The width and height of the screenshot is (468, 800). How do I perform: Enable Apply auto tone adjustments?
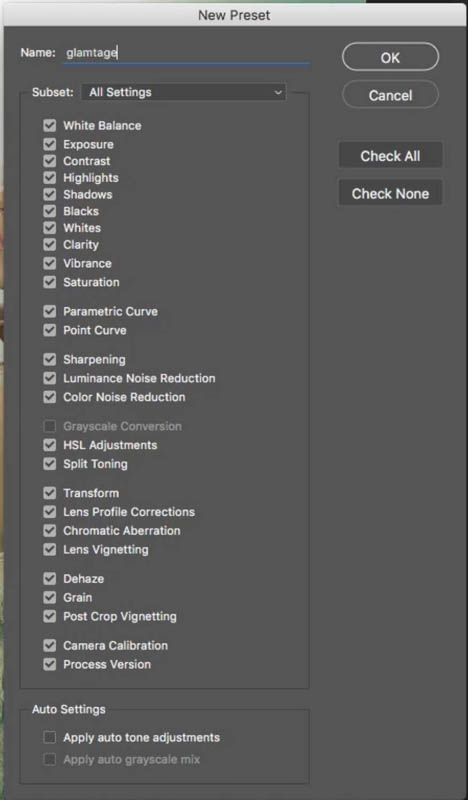point(50,737)
